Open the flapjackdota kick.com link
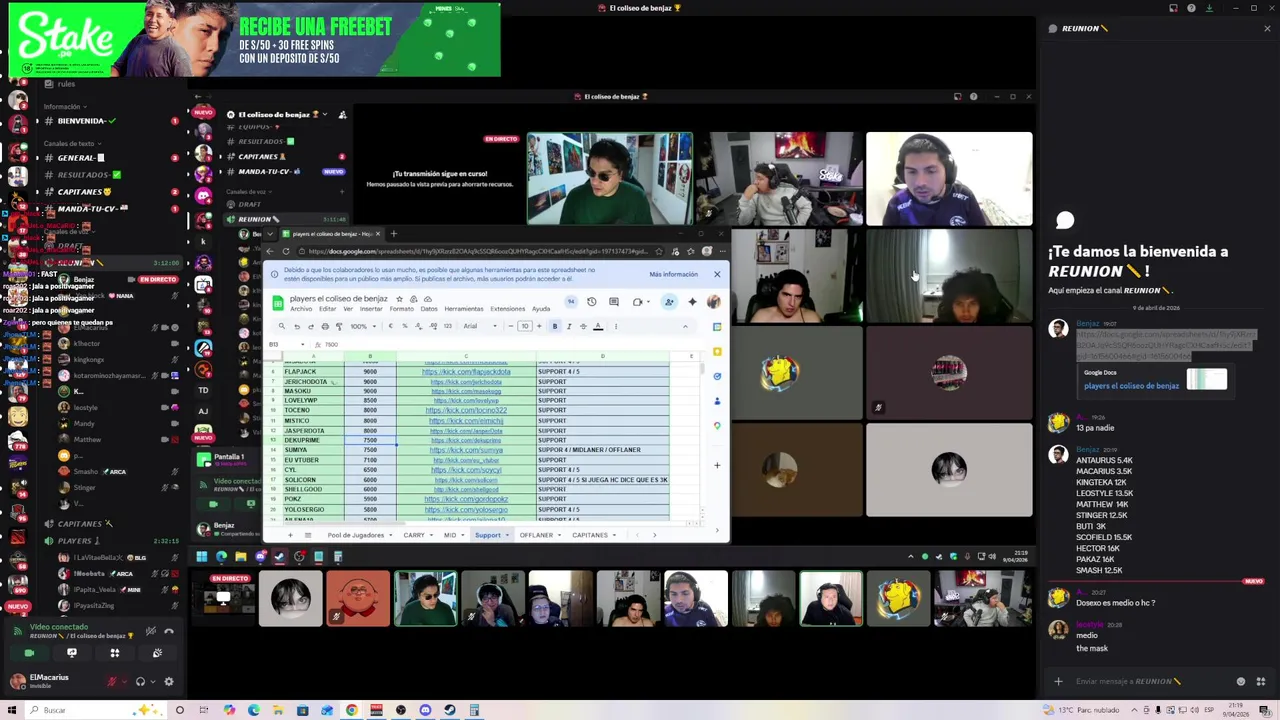Image resolution: width=1280 pixels, height=720 pixels. click(466, 372)
